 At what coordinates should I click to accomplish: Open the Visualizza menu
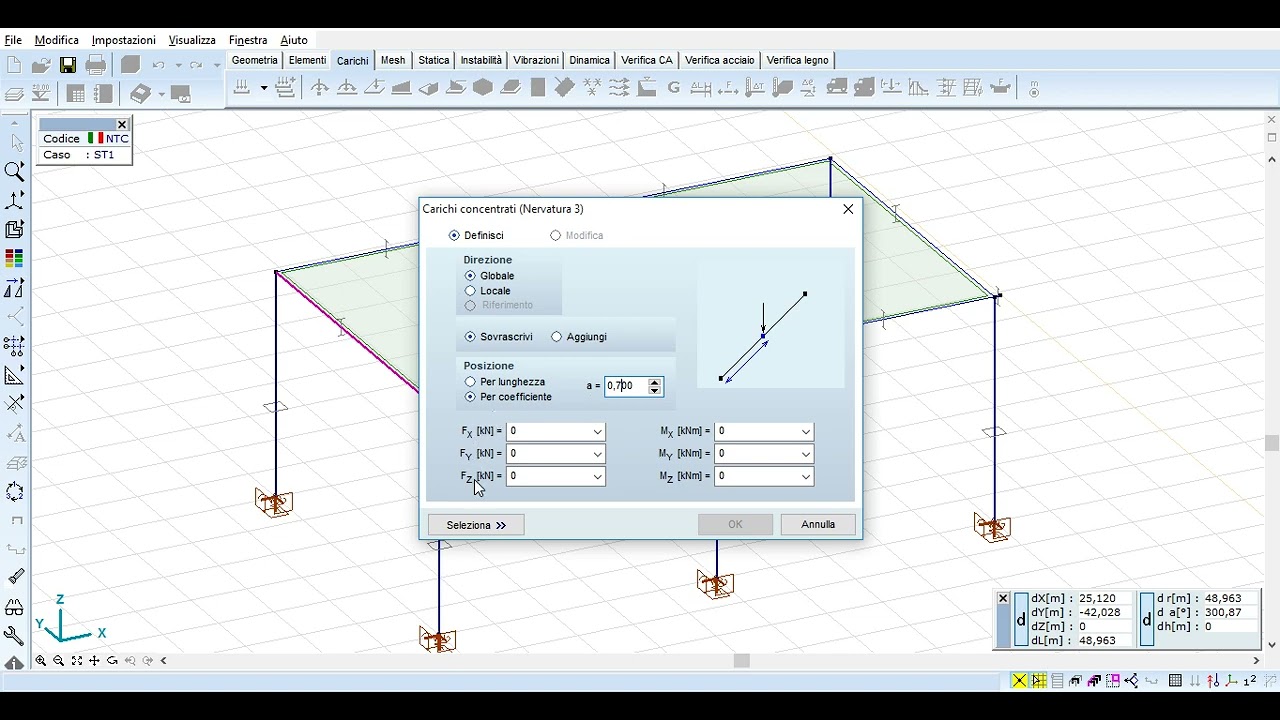(x=192, y=40)
